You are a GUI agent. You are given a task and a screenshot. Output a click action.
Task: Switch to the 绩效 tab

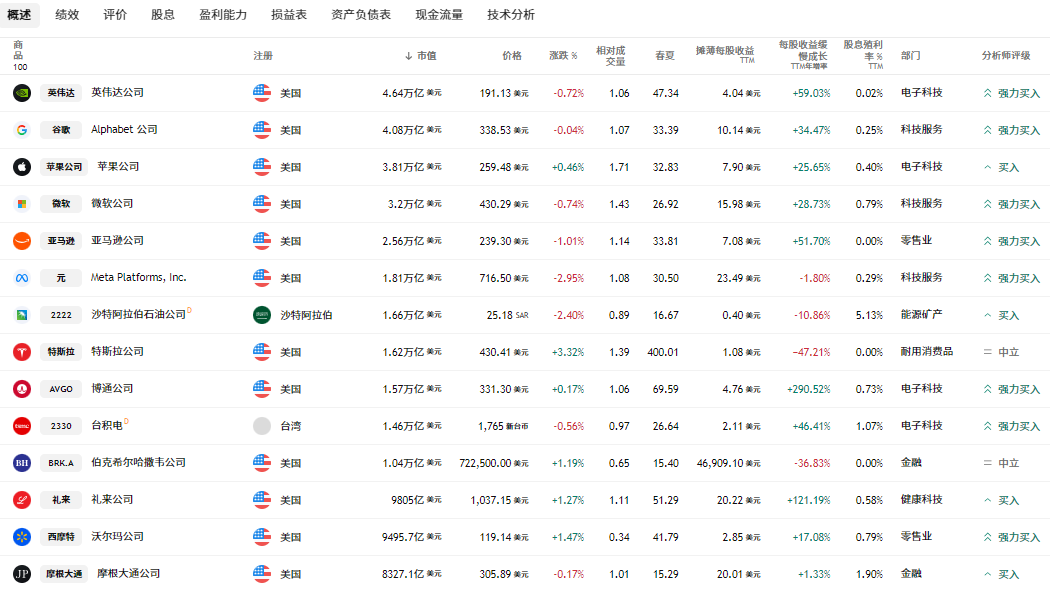click(67, 15)
